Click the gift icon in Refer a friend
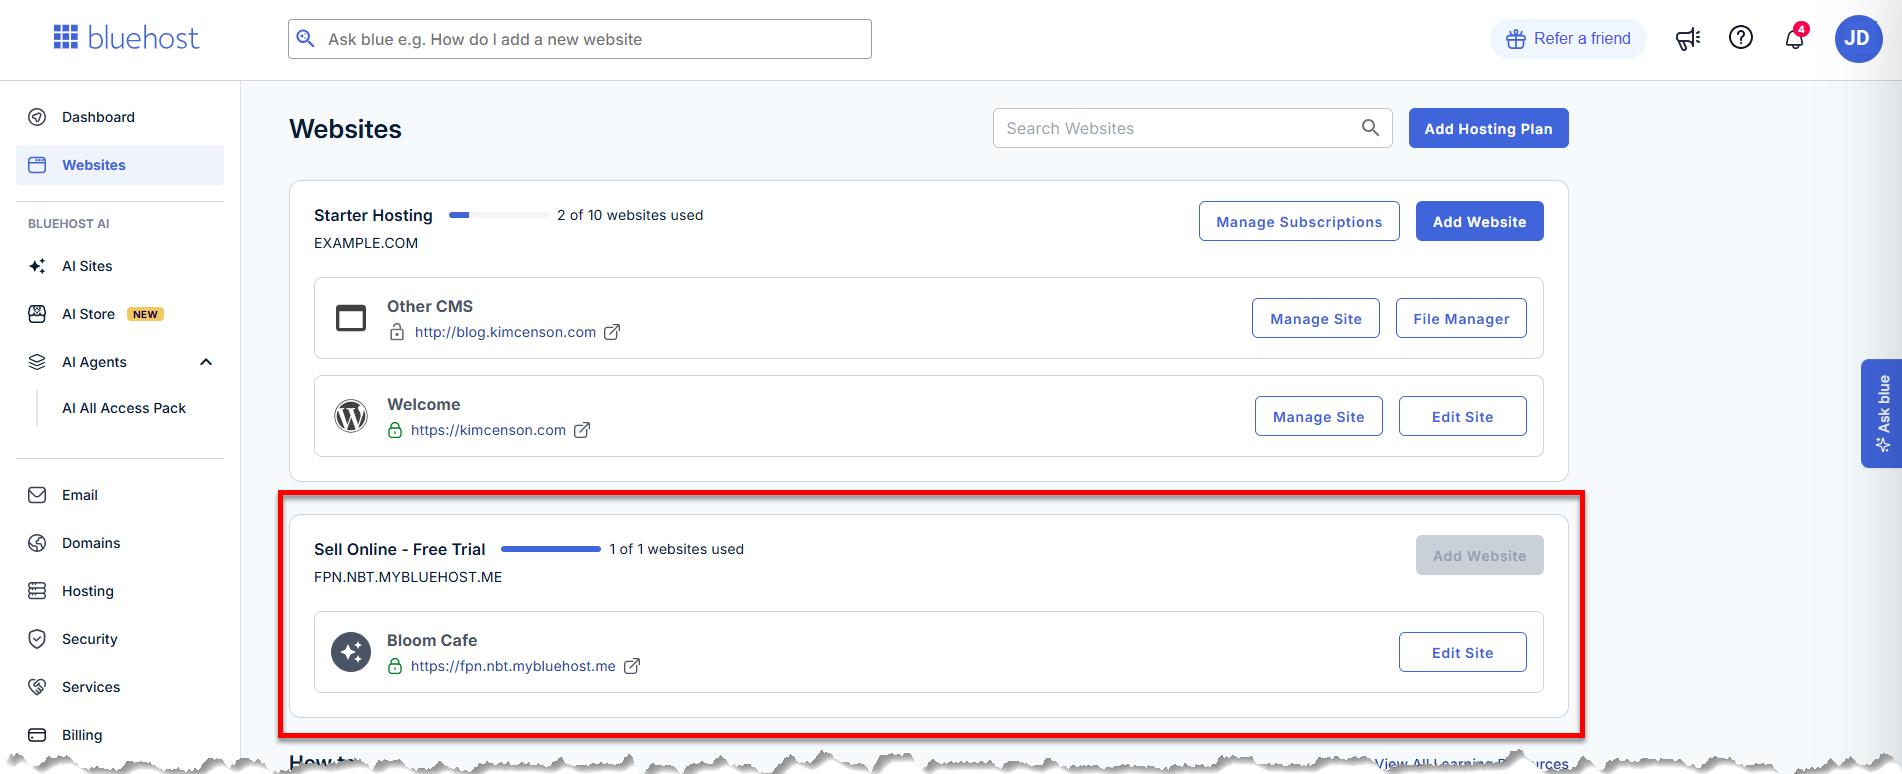 tap(1516, 39)
